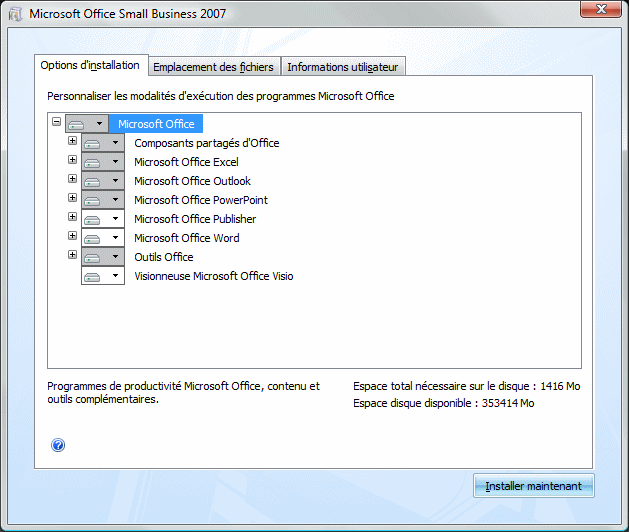Click the Office installer icon in title bar
629x532 pixels.
point(15,14)
